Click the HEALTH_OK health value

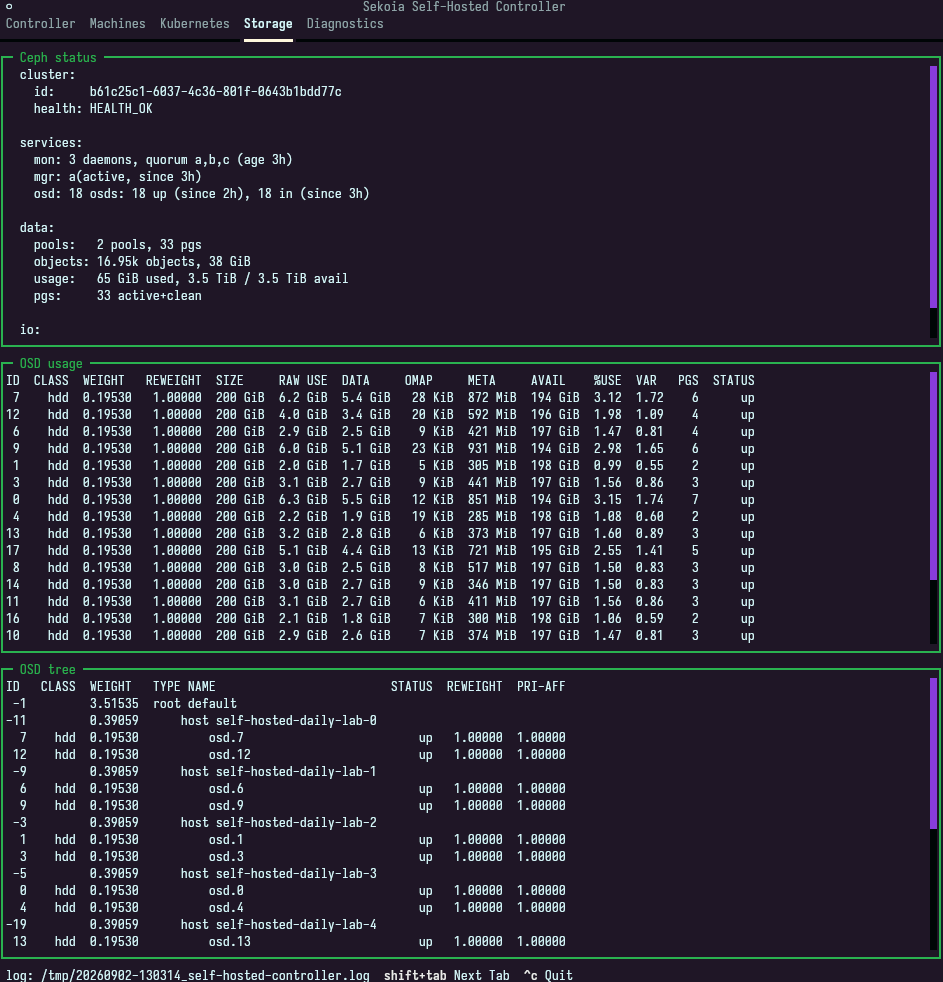pos(121,108)
